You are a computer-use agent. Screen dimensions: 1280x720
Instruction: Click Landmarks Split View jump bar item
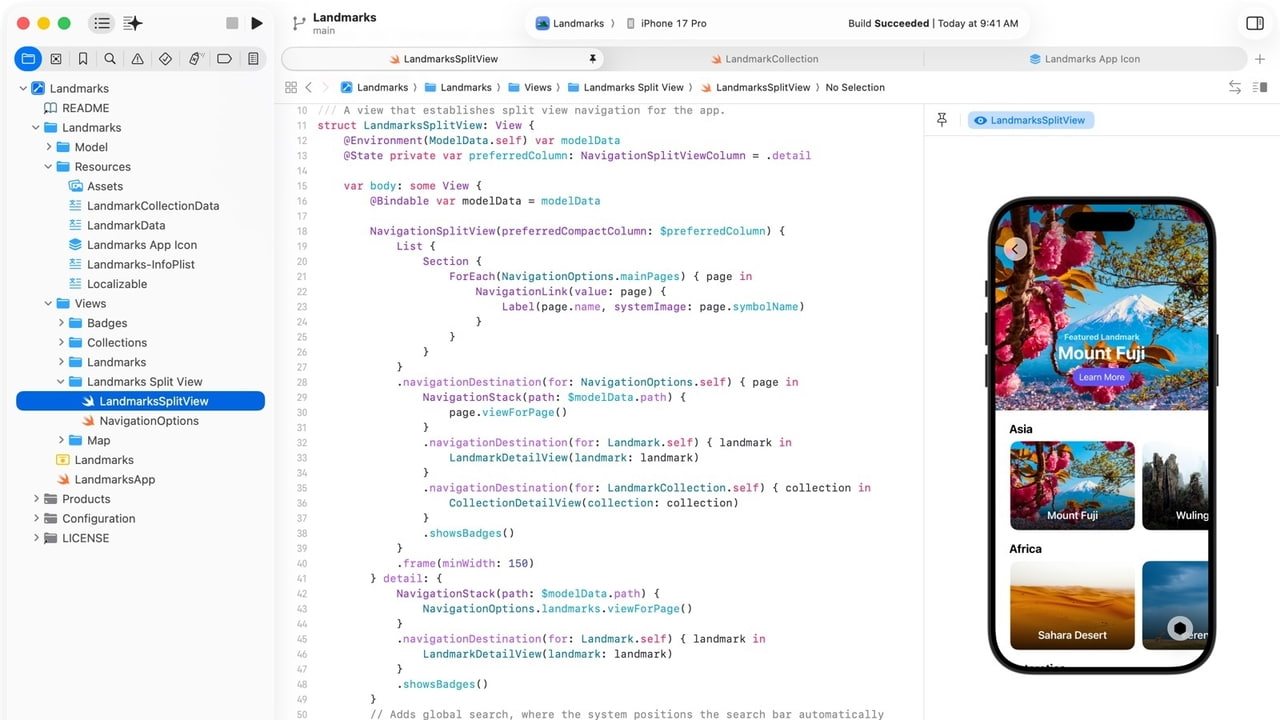point(625,87)
